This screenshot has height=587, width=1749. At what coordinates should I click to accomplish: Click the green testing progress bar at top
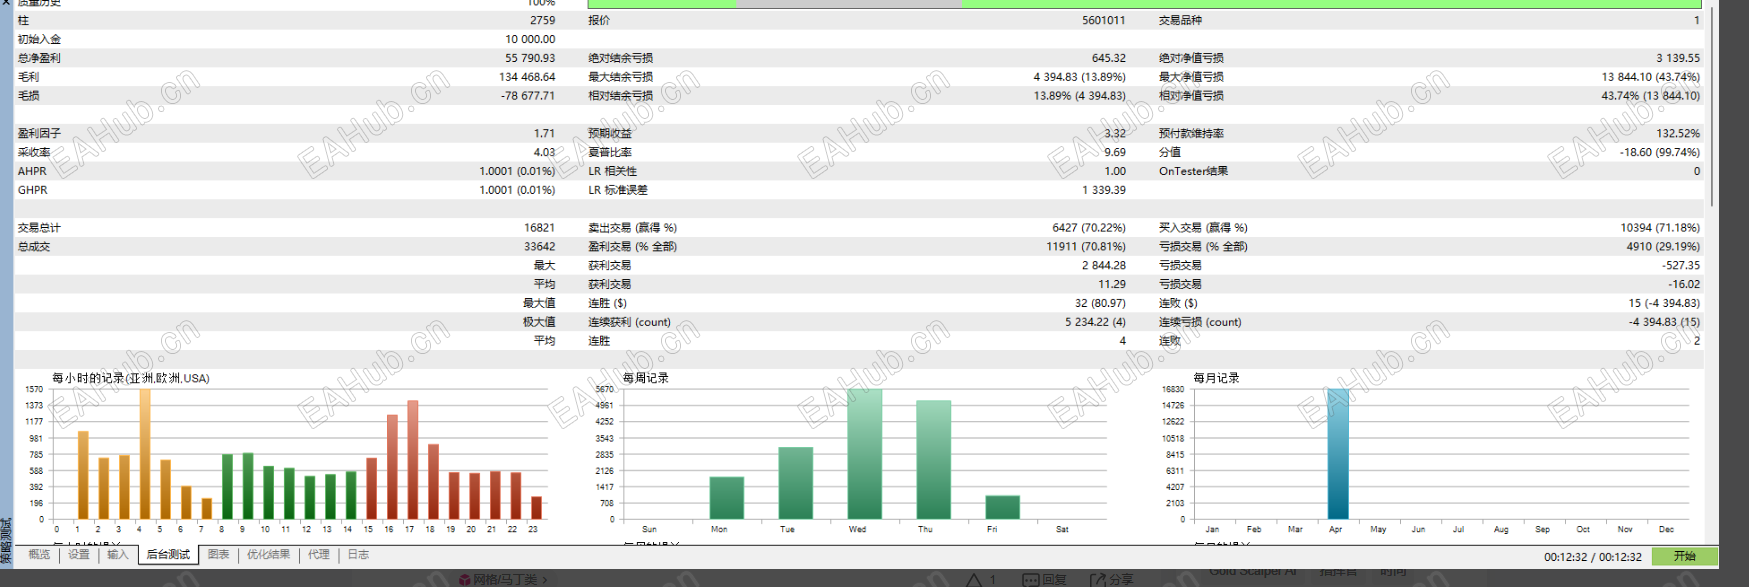pos(1144,4)
